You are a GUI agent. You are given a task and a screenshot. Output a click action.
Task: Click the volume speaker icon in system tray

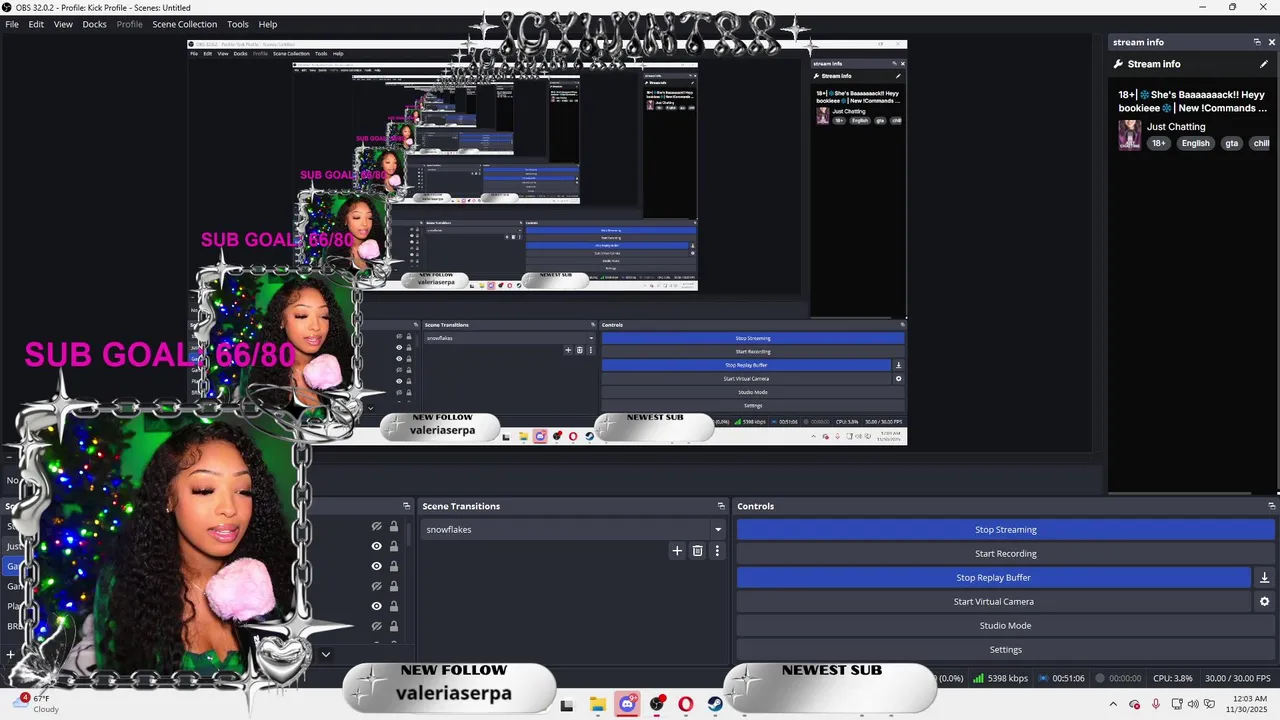point(1193,704)
